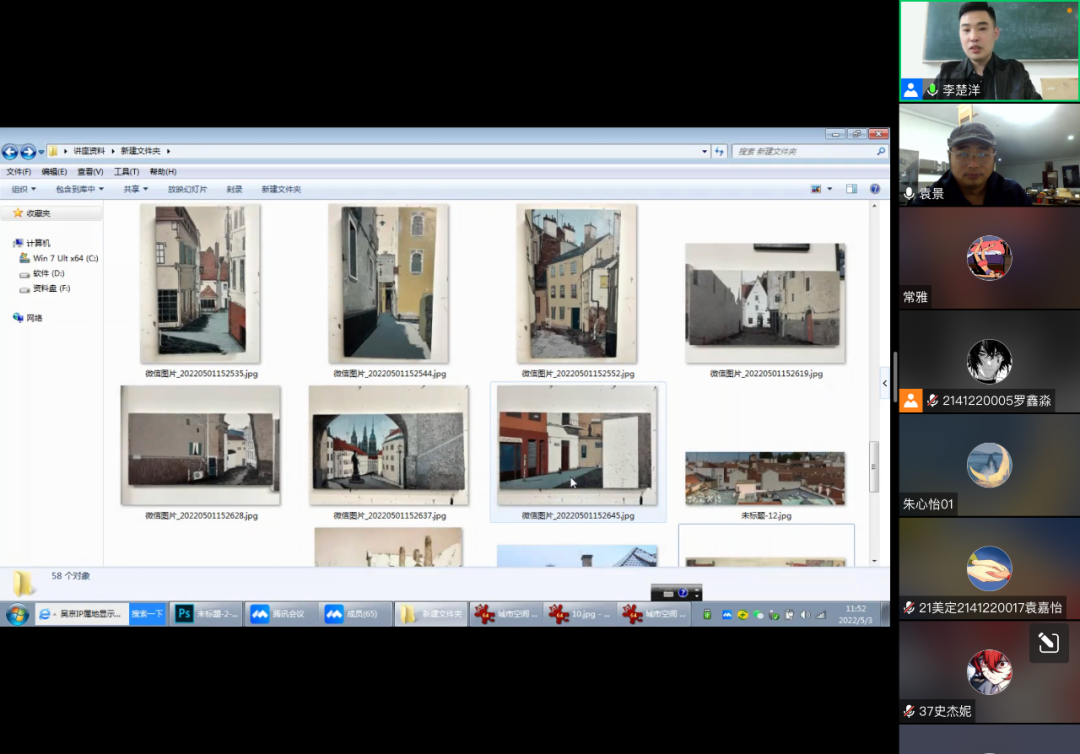Open Tencent Meeting 腾讯会议 taskbar button
1080x754 pixels.
280,614
